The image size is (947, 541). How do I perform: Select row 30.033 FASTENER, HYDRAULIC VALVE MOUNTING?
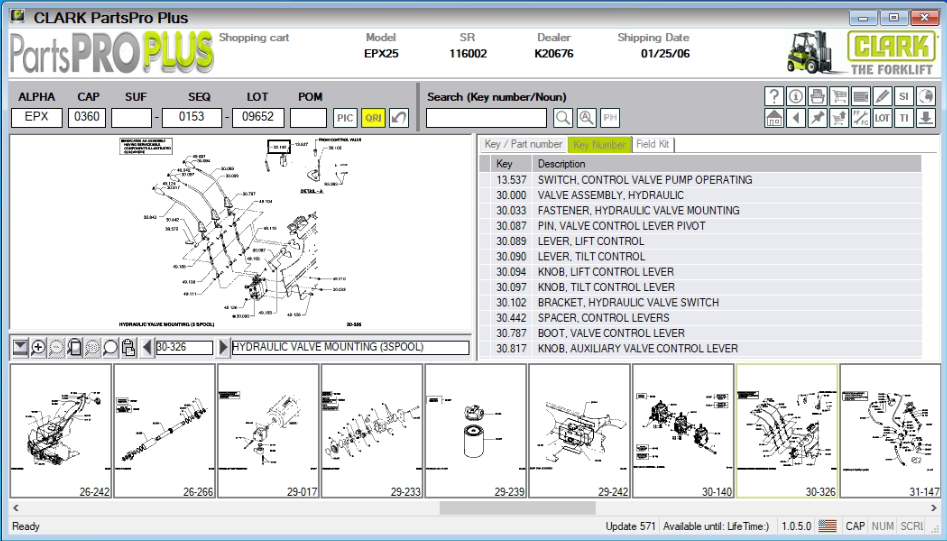pyautogui.click(x=701, y=210)
